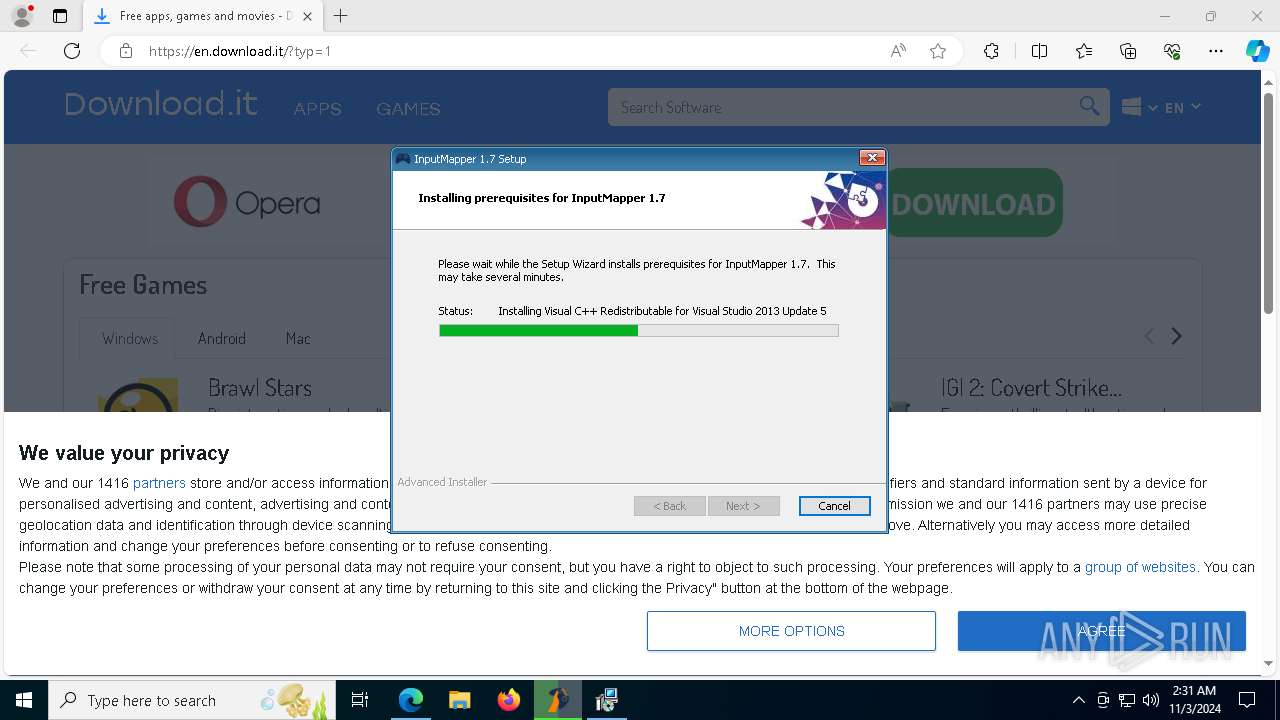The image size is (1280, 720).
Task: Open Browser essentials heart icon
Action: (1172, 51)
